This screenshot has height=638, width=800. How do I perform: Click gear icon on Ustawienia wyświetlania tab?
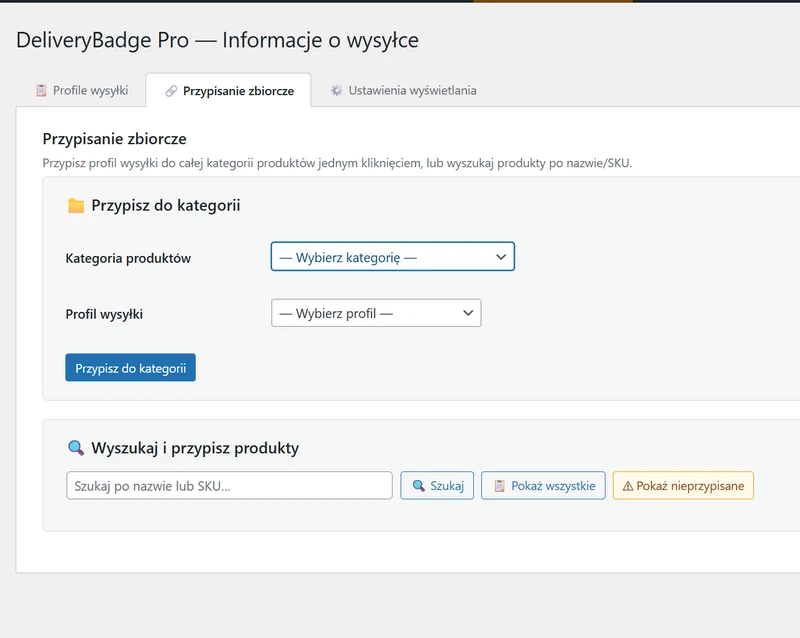[336, 90]
